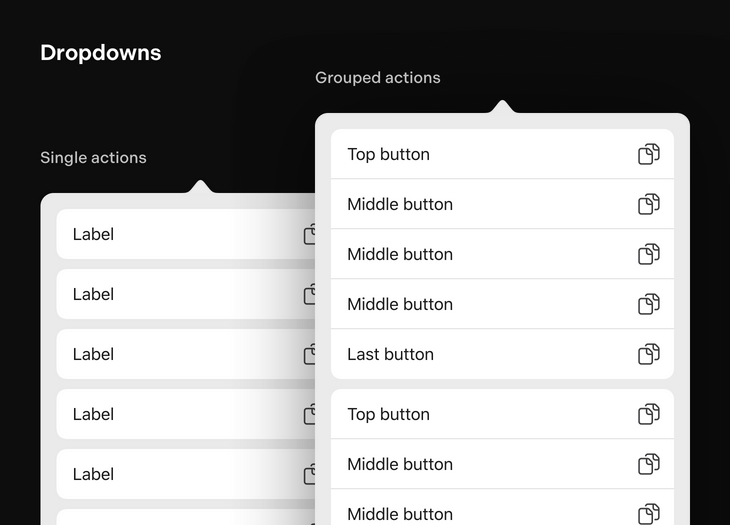Image resolution: width=730 pixels, height=525 pixels.
Task: Click the copy icon on the first group's second Middle button
Action: (x=648, y=254)
